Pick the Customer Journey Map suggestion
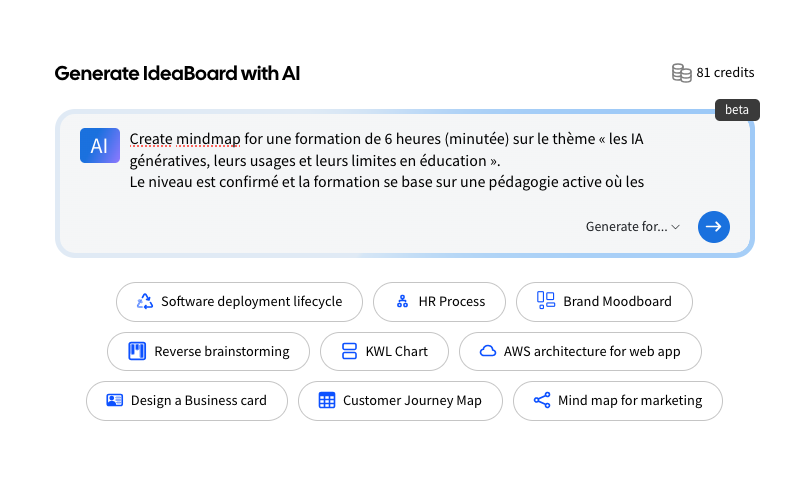785x495 pixels. pyautogui.click(x=399, y=400)
